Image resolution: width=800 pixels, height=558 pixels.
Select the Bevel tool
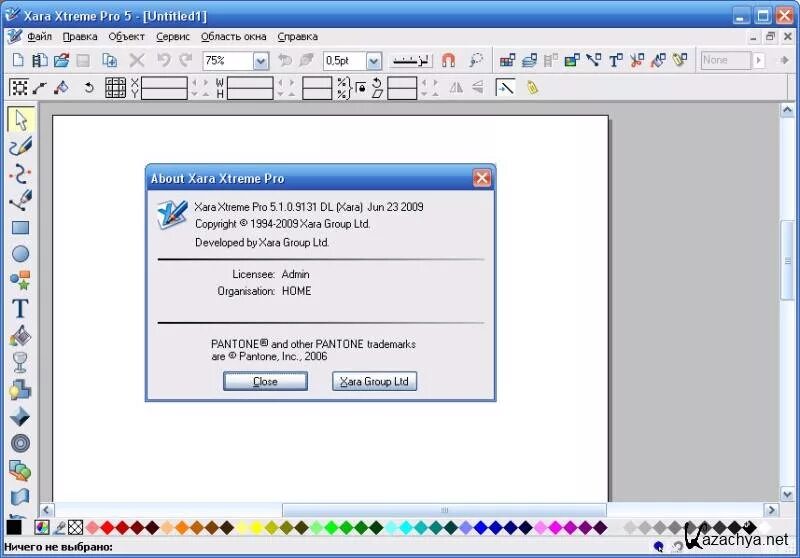[20, 417]
